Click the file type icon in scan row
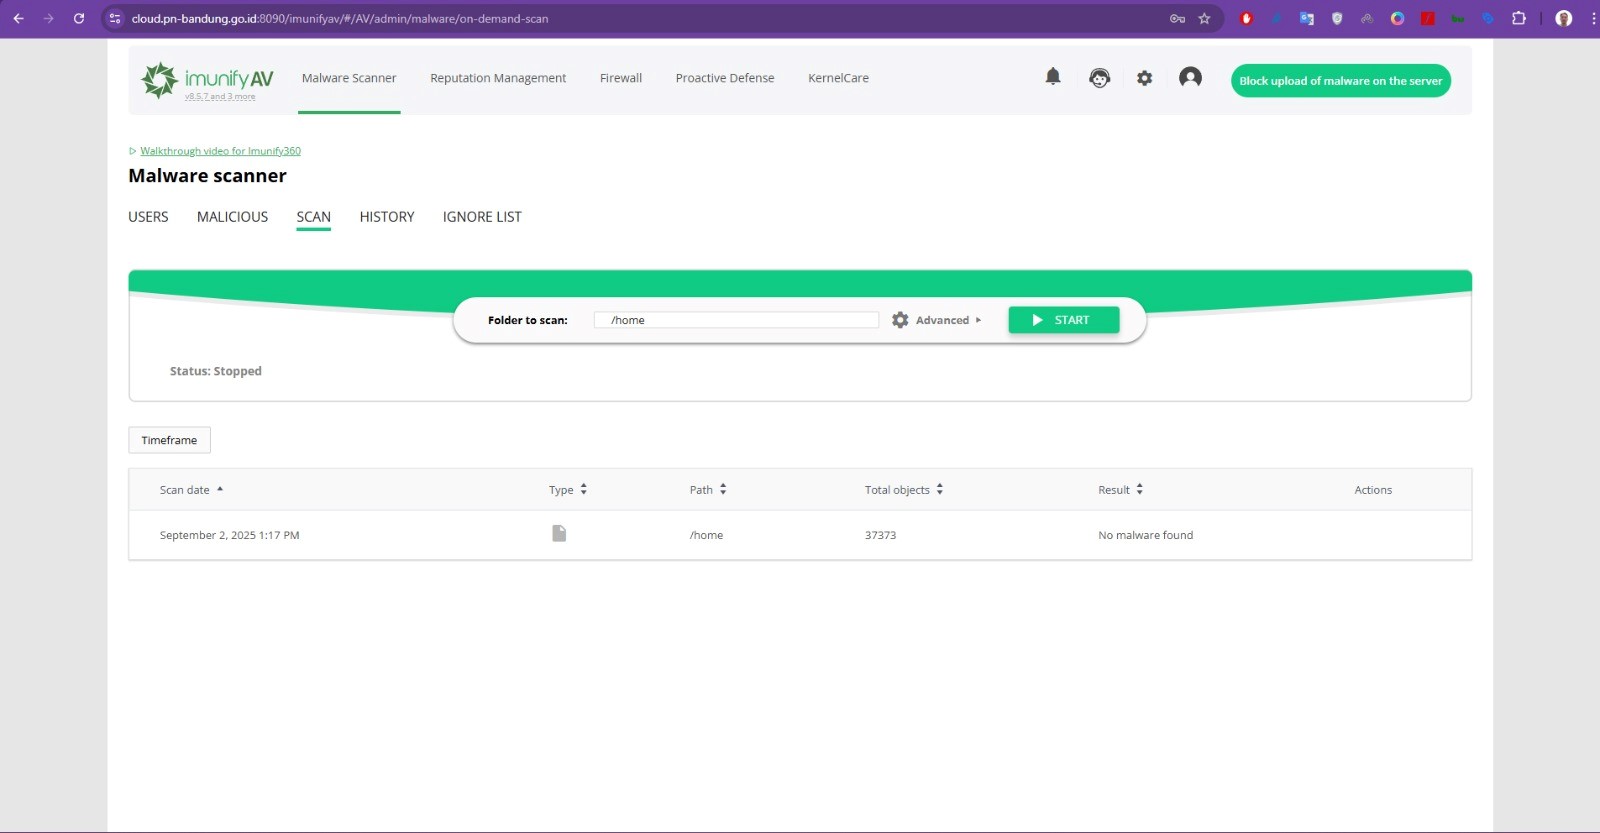 coord(559,534)
